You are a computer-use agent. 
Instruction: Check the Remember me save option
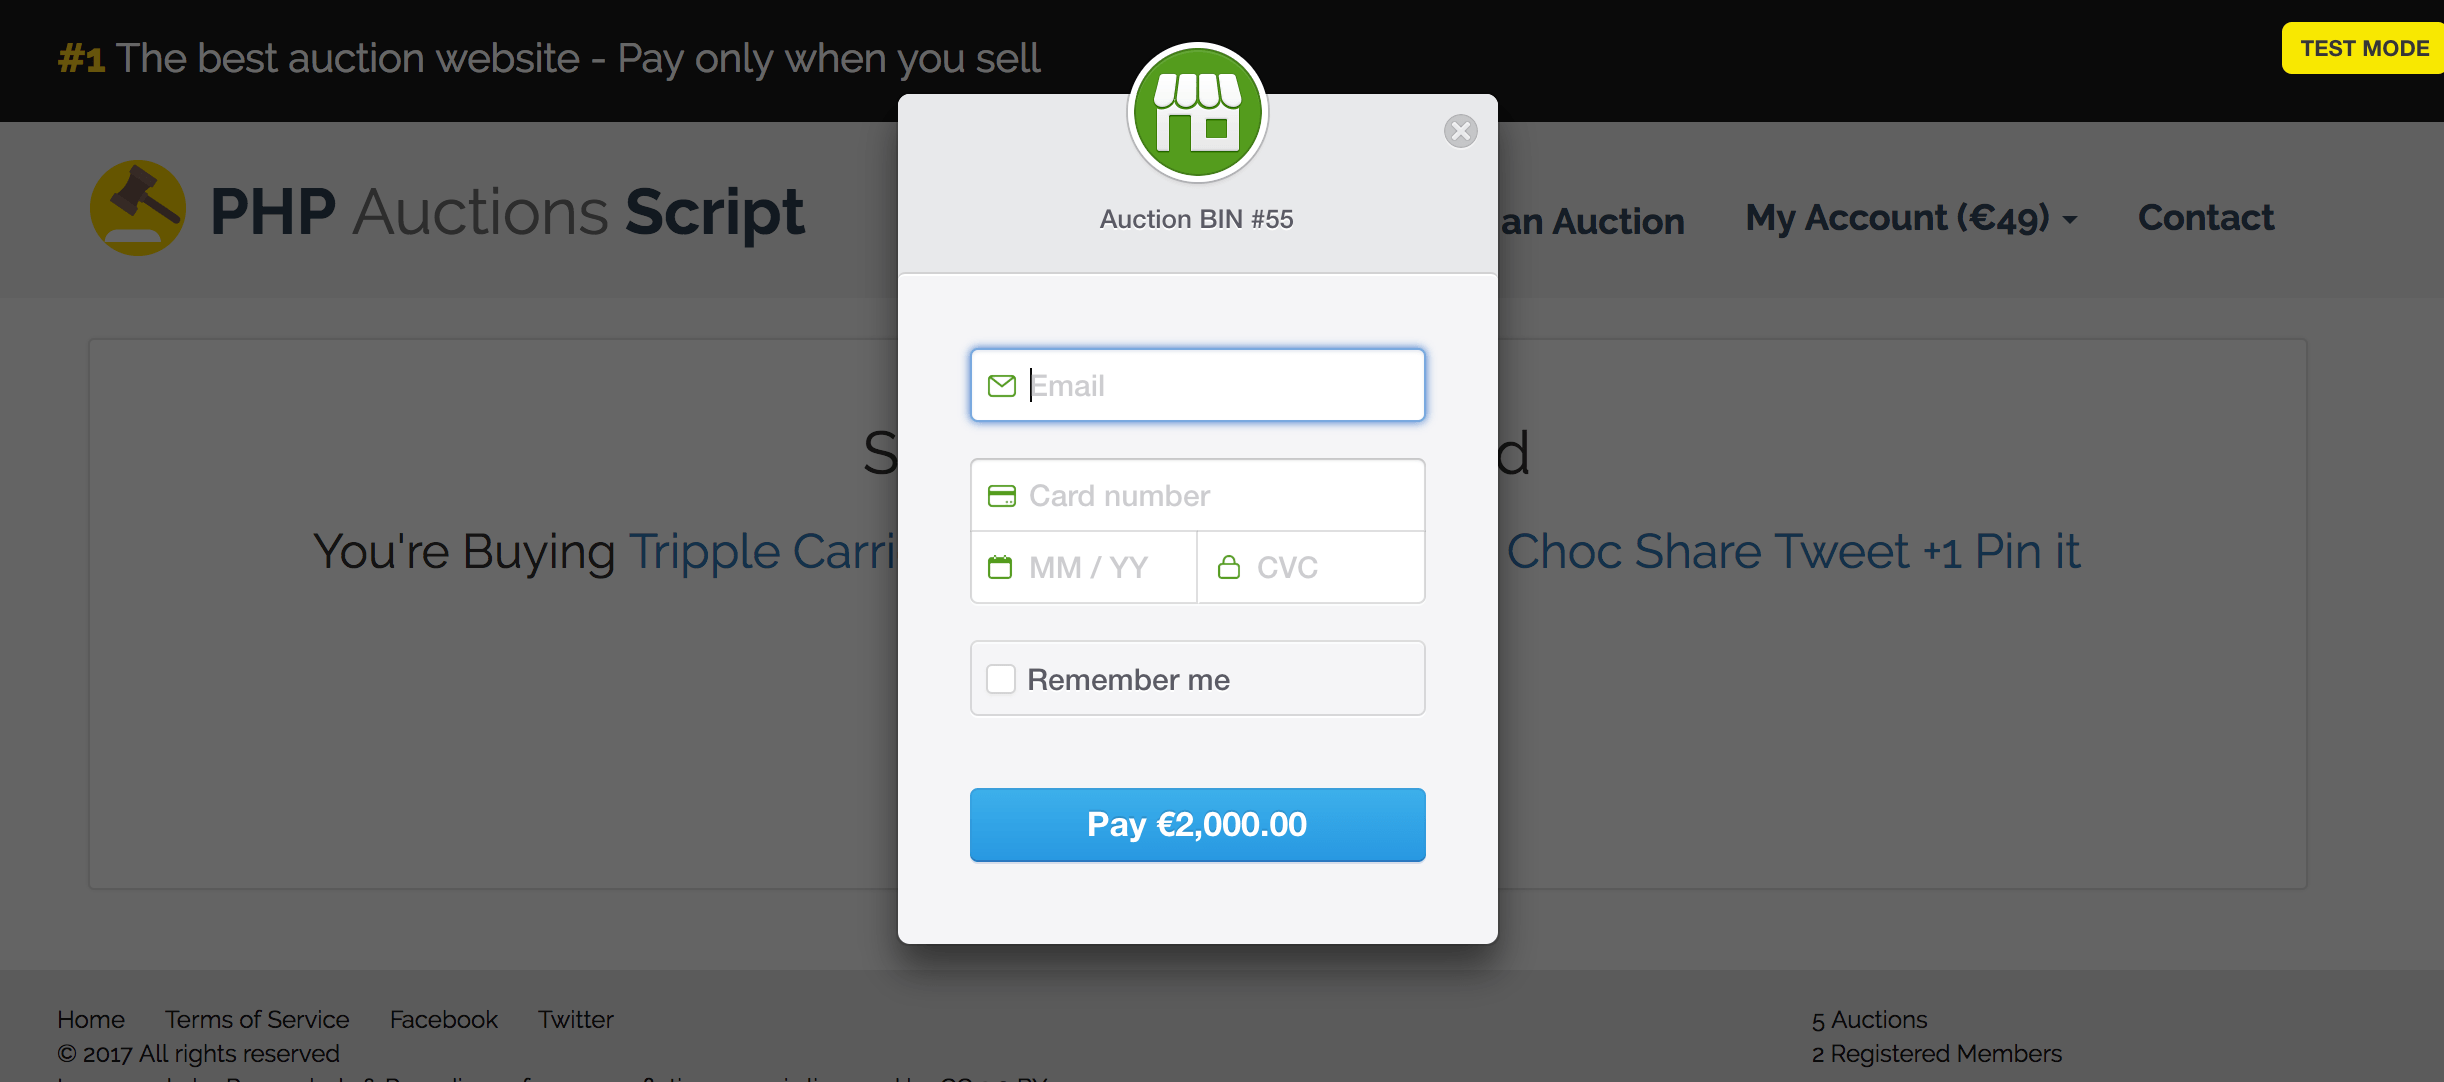coord(1001,680)
